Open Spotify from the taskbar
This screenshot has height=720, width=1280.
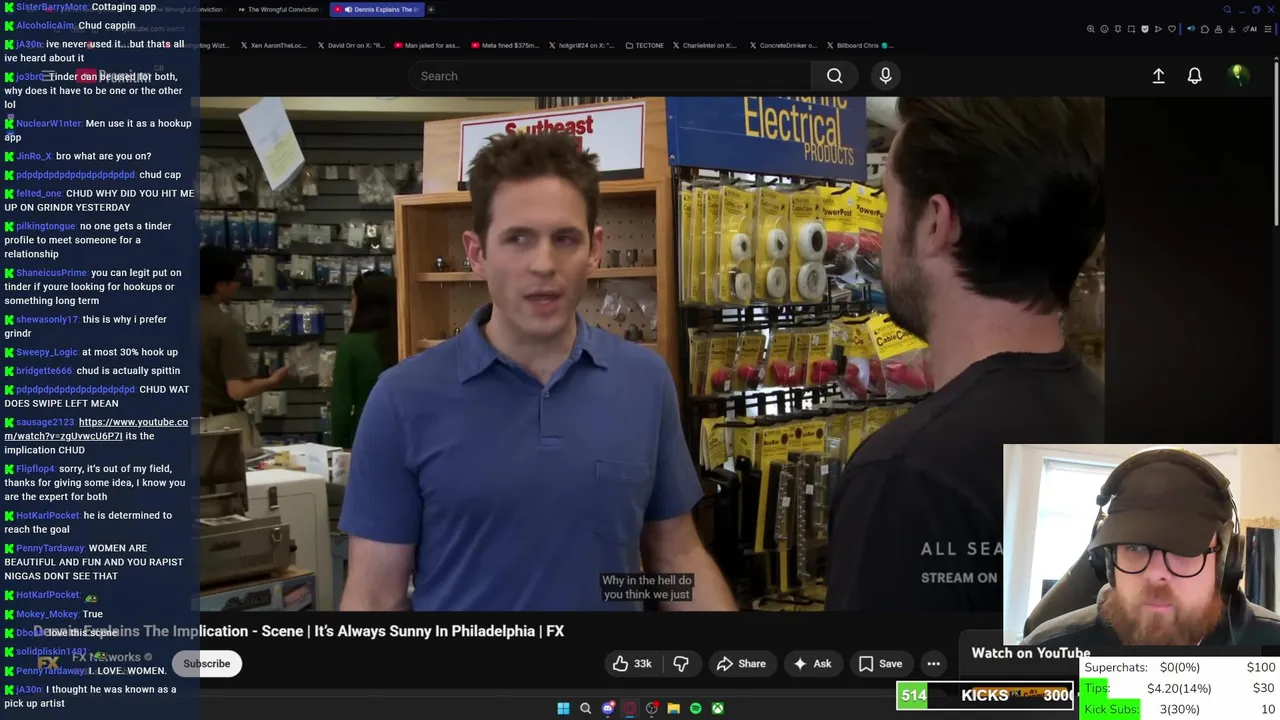pyautogui.click(x=696, y=708)
